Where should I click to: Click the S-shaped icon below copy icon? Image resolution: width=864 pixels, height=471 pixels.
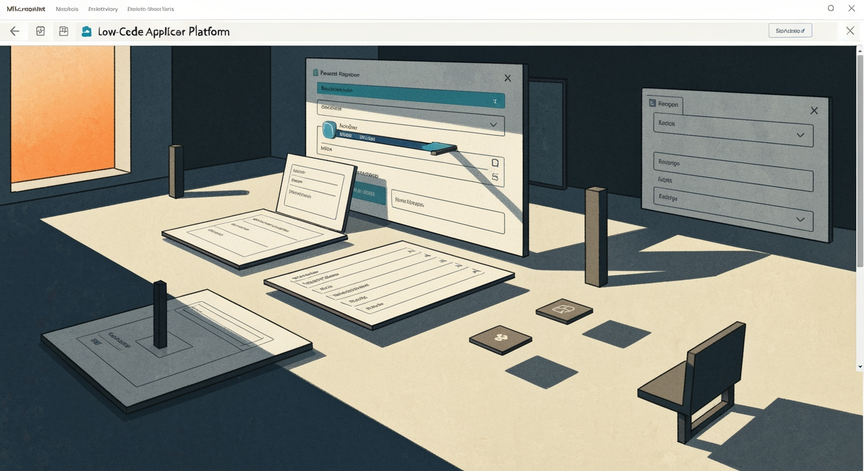click(495, 177)
